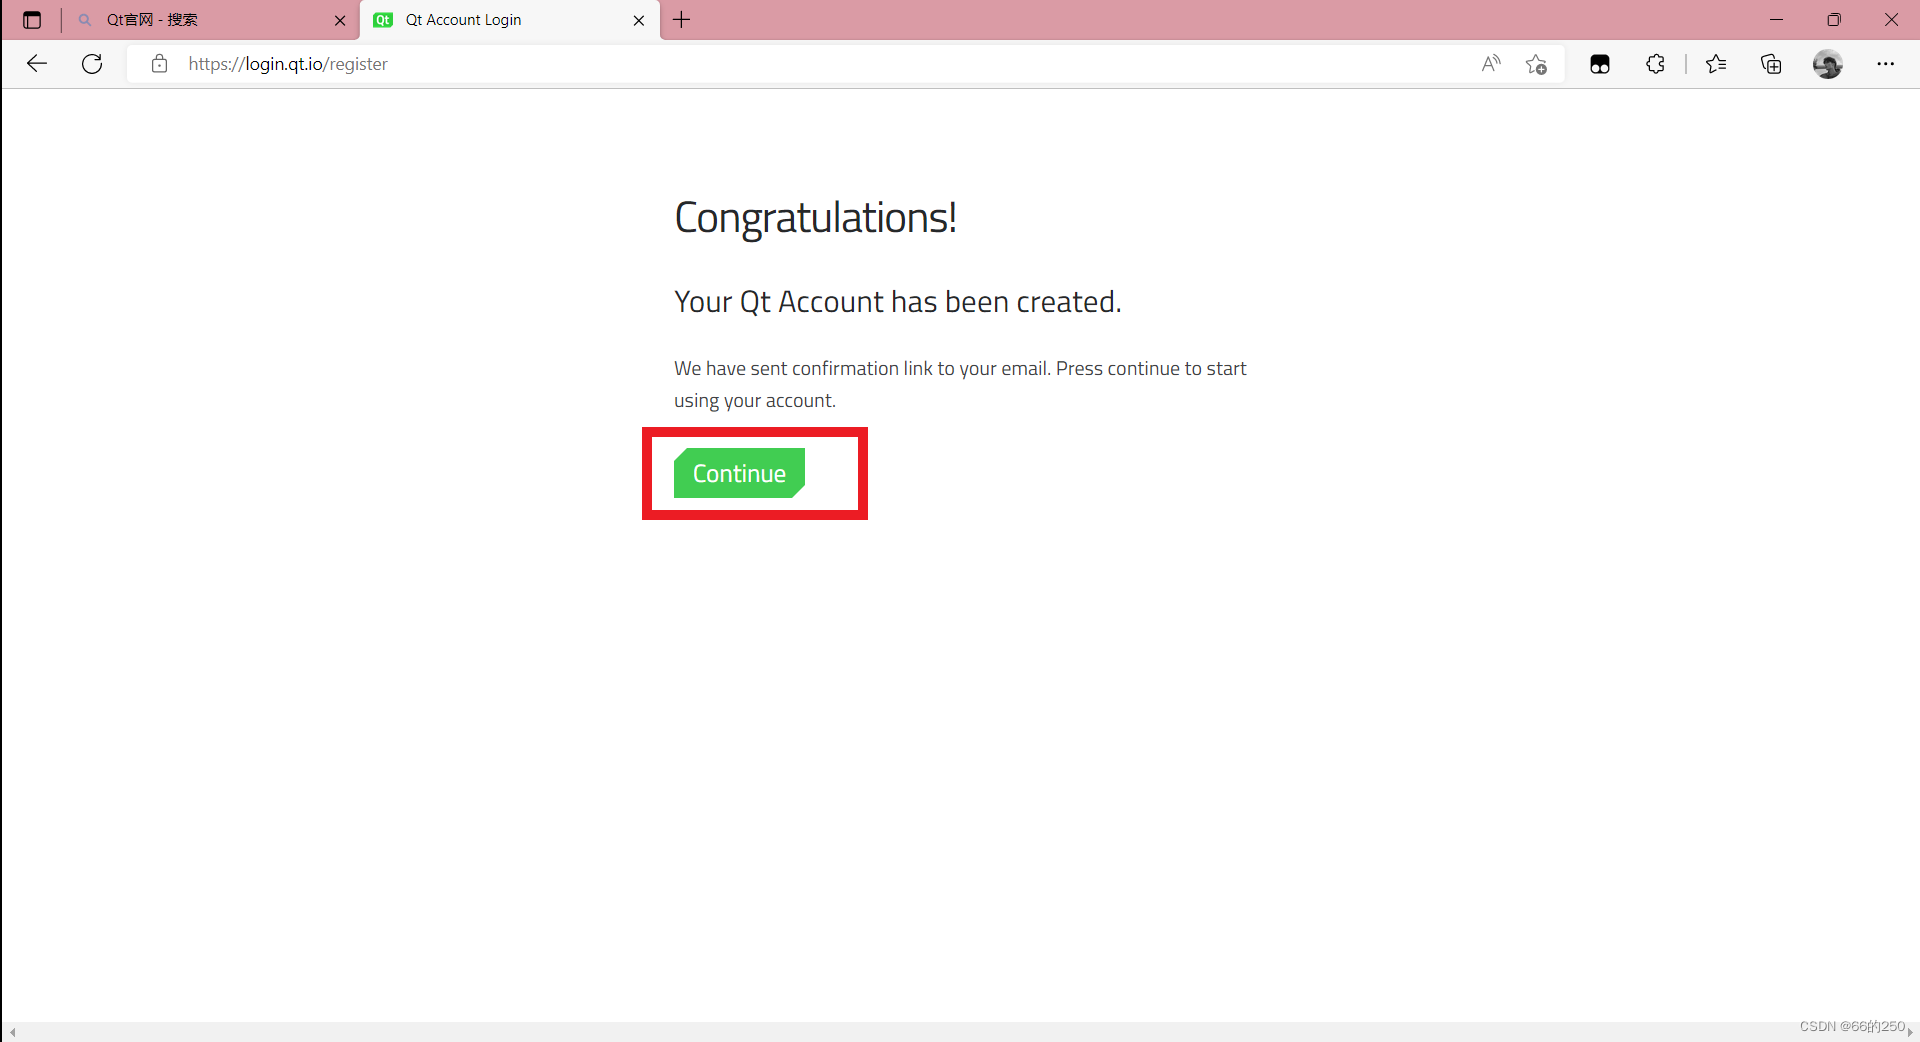1920x1042 pixels.
Task: Click the horizontal scrollbar right arrow
Action: point(1909,1032)
